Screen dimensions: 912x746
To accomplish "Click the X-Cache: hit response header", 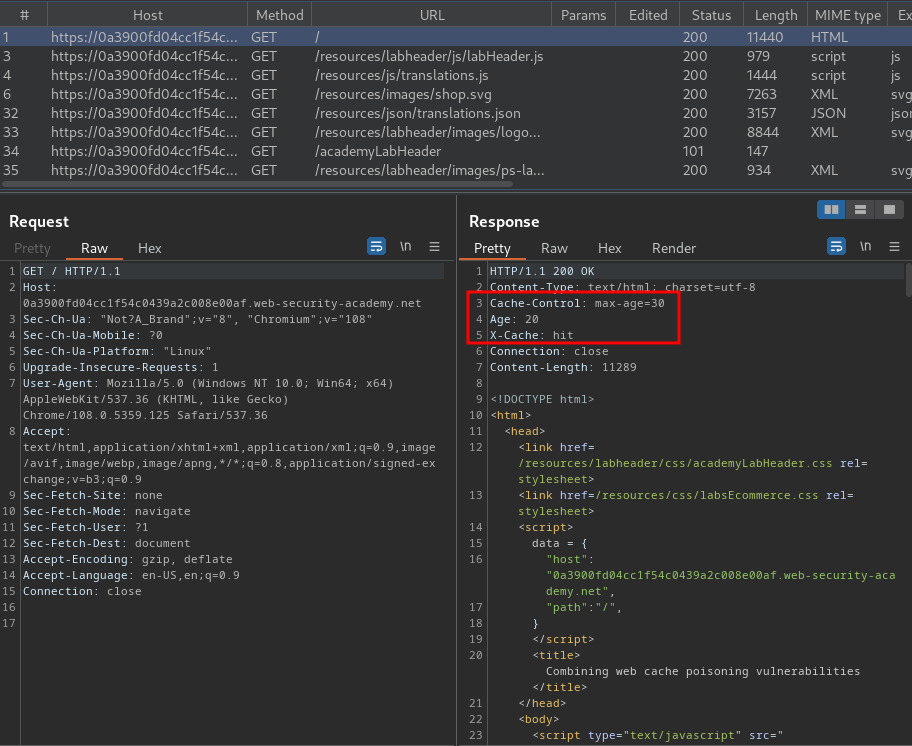I will (532, 335).
